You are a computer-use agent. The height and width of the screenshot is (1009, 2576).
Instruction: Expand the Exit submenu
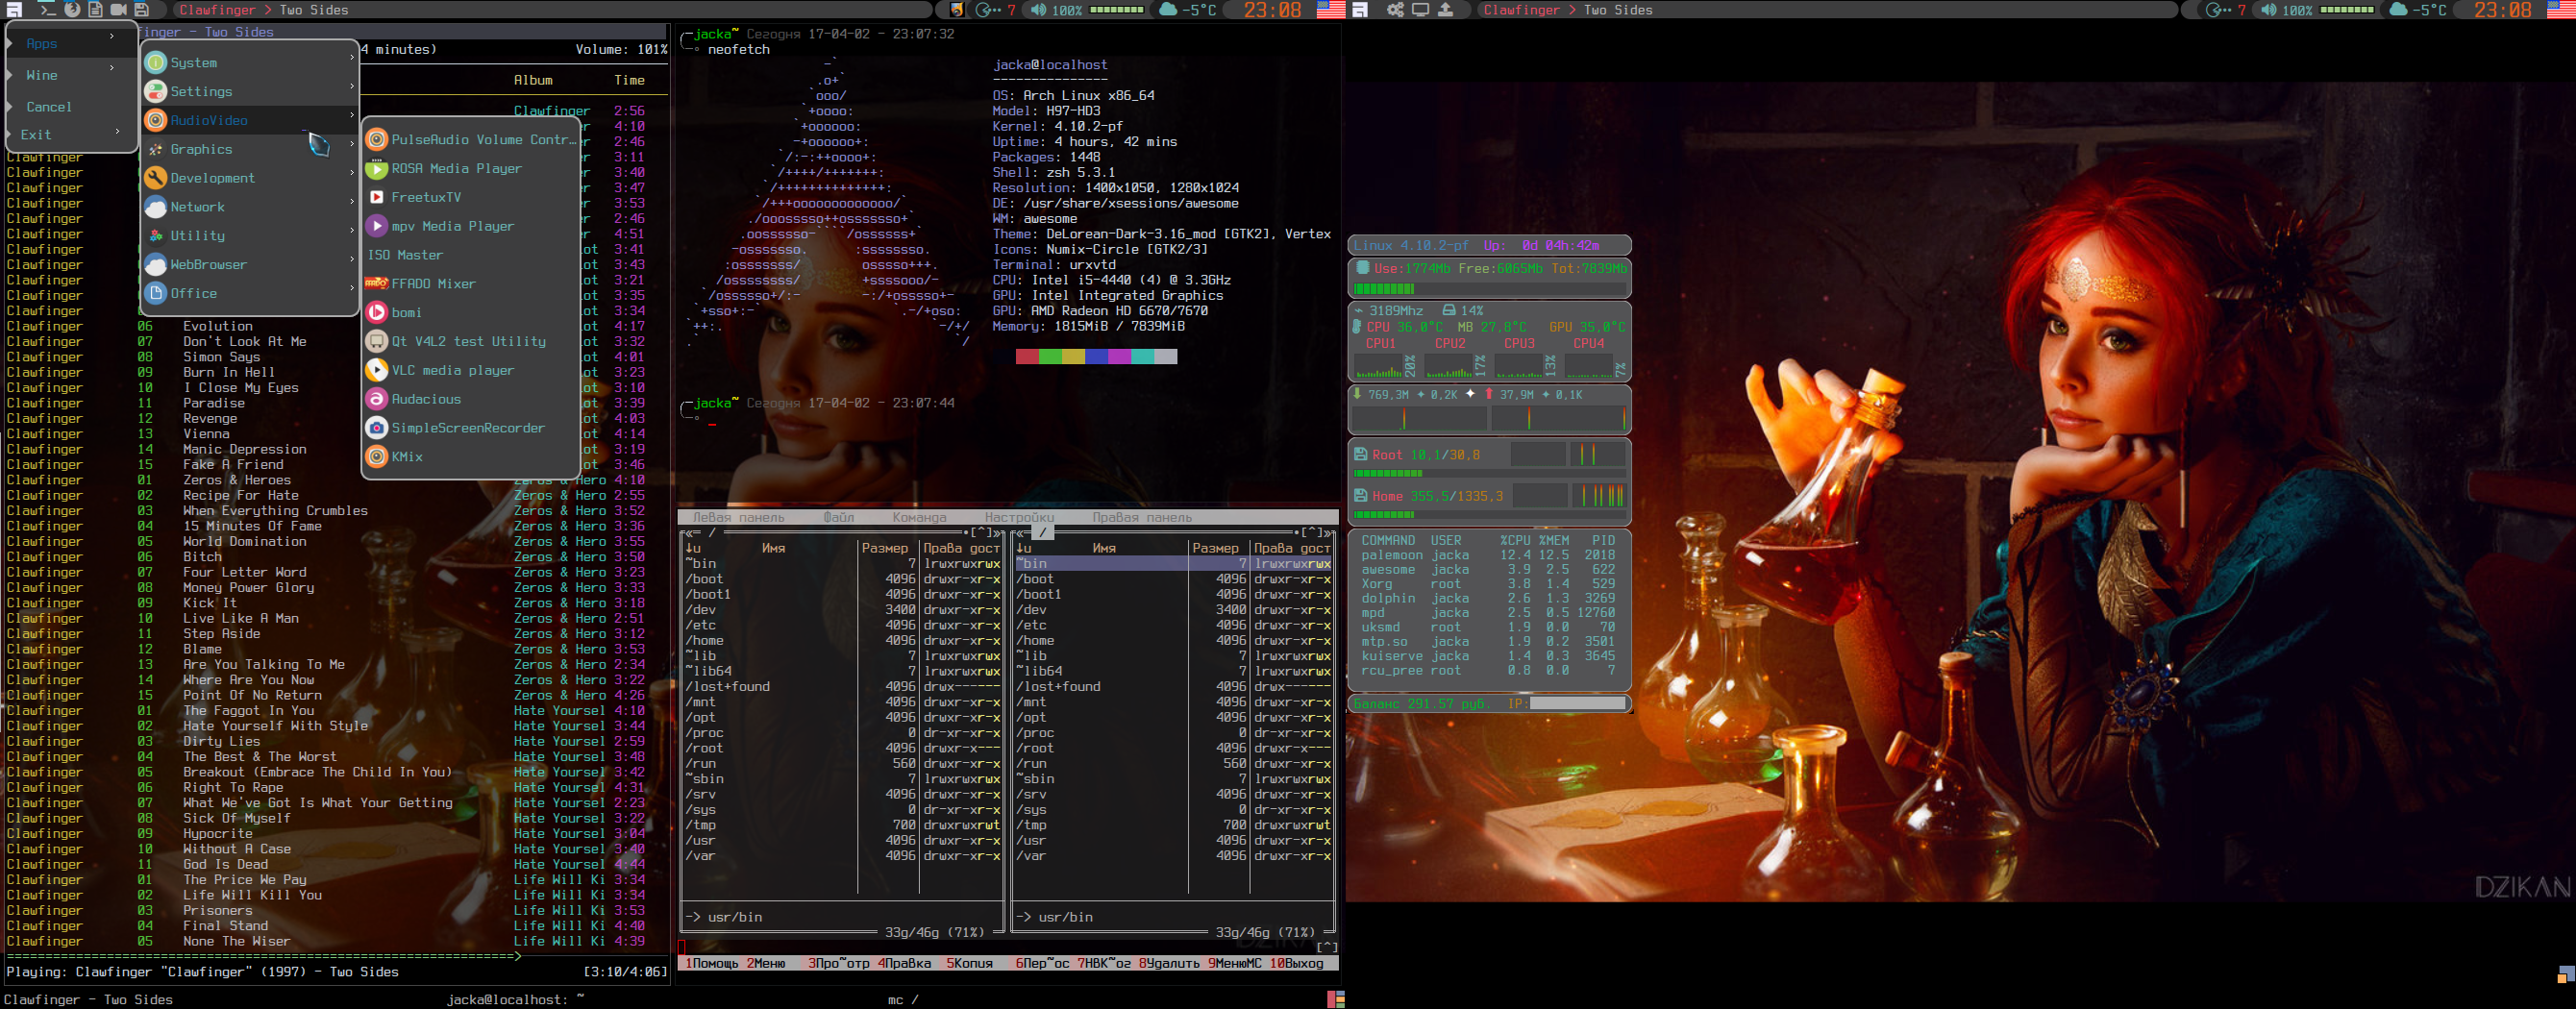[71, 134]
